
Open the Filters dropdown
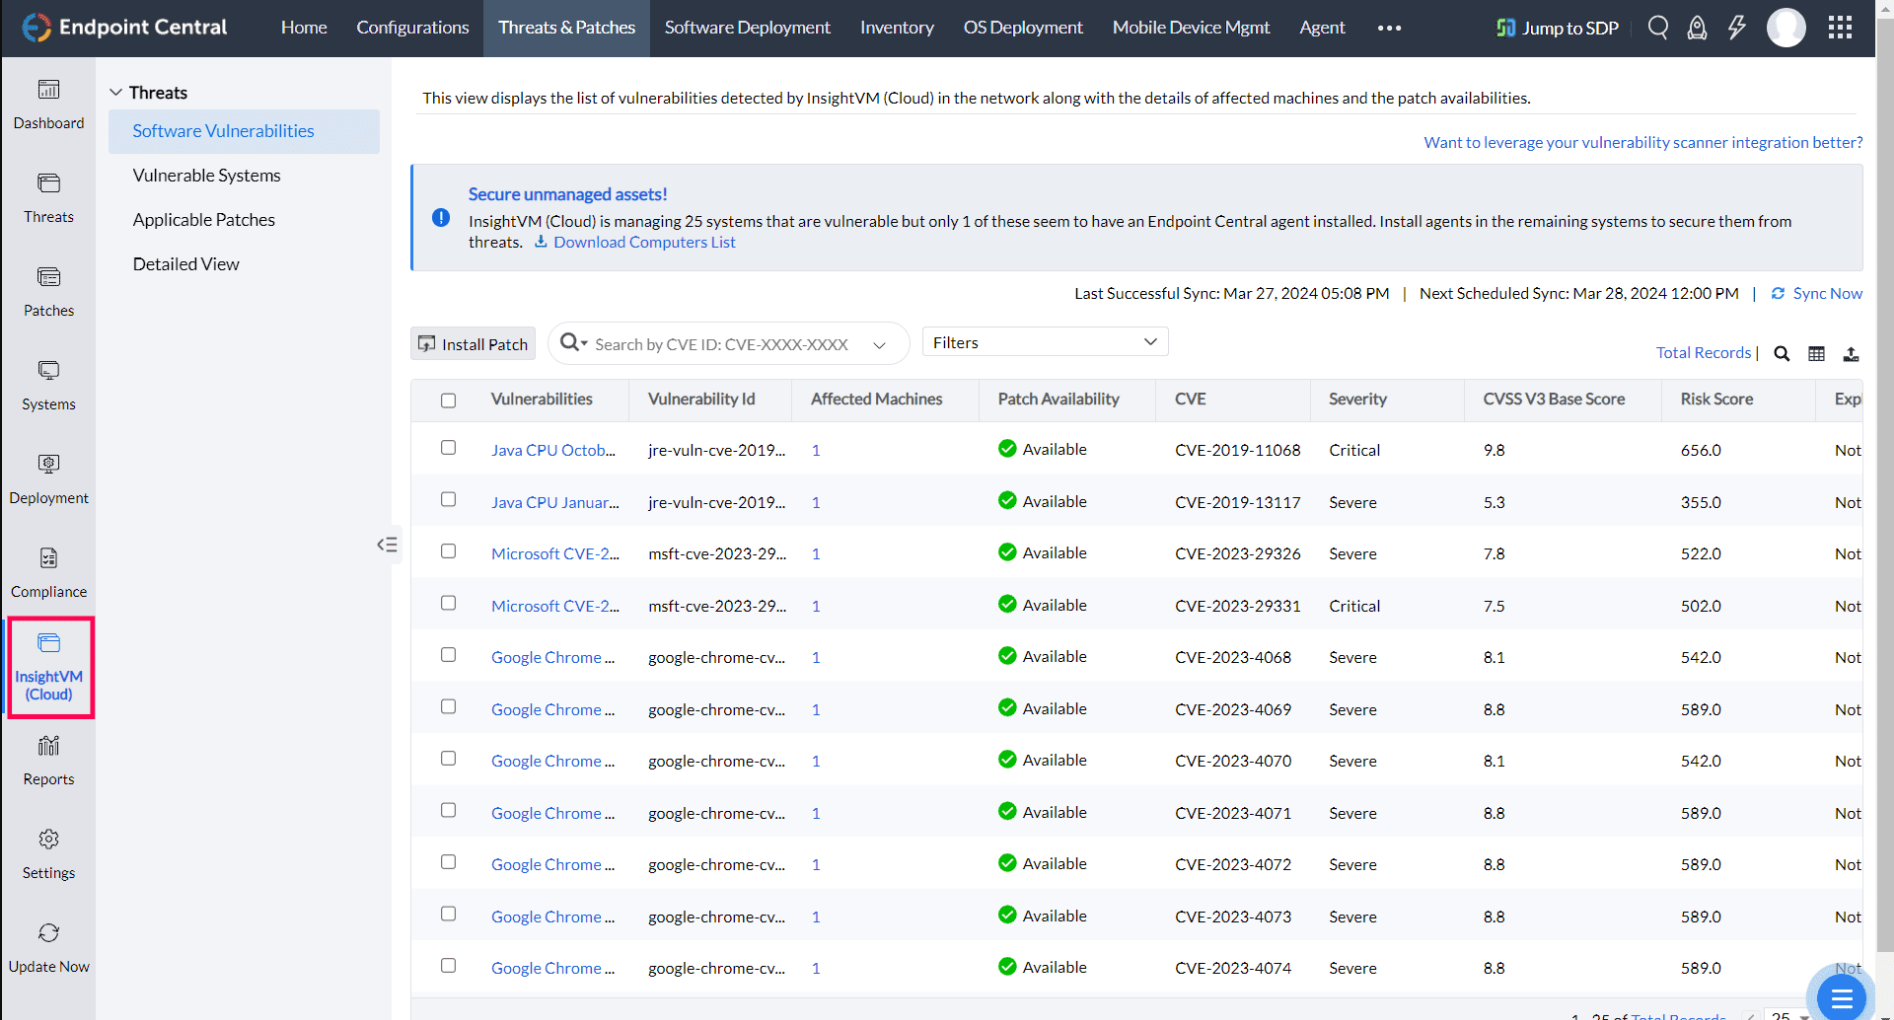pos(1045,342)
